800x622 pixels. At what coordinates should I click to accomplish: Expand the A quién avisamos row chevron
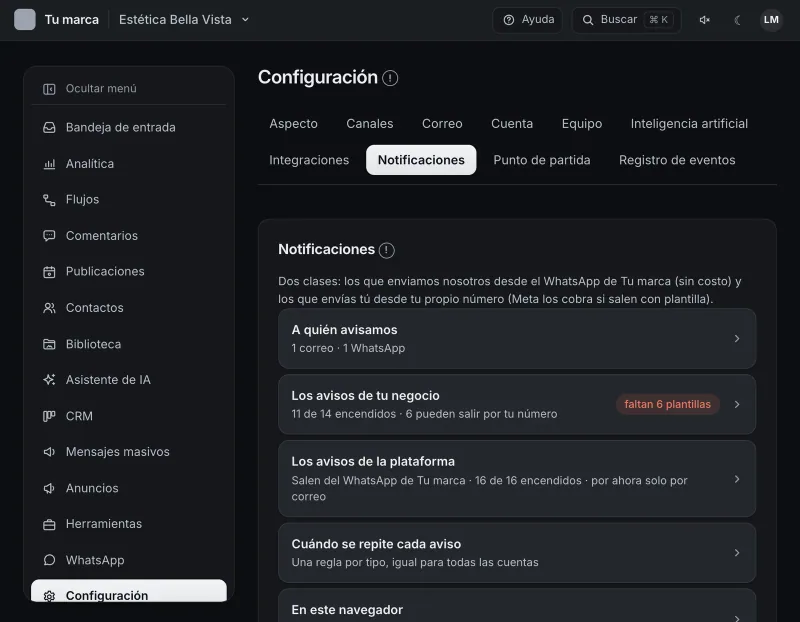tap(737, 339)
